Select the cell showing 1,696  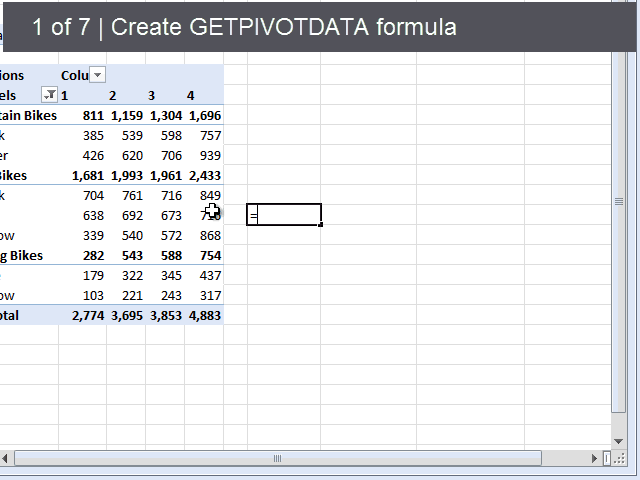[x=204, y=115]
